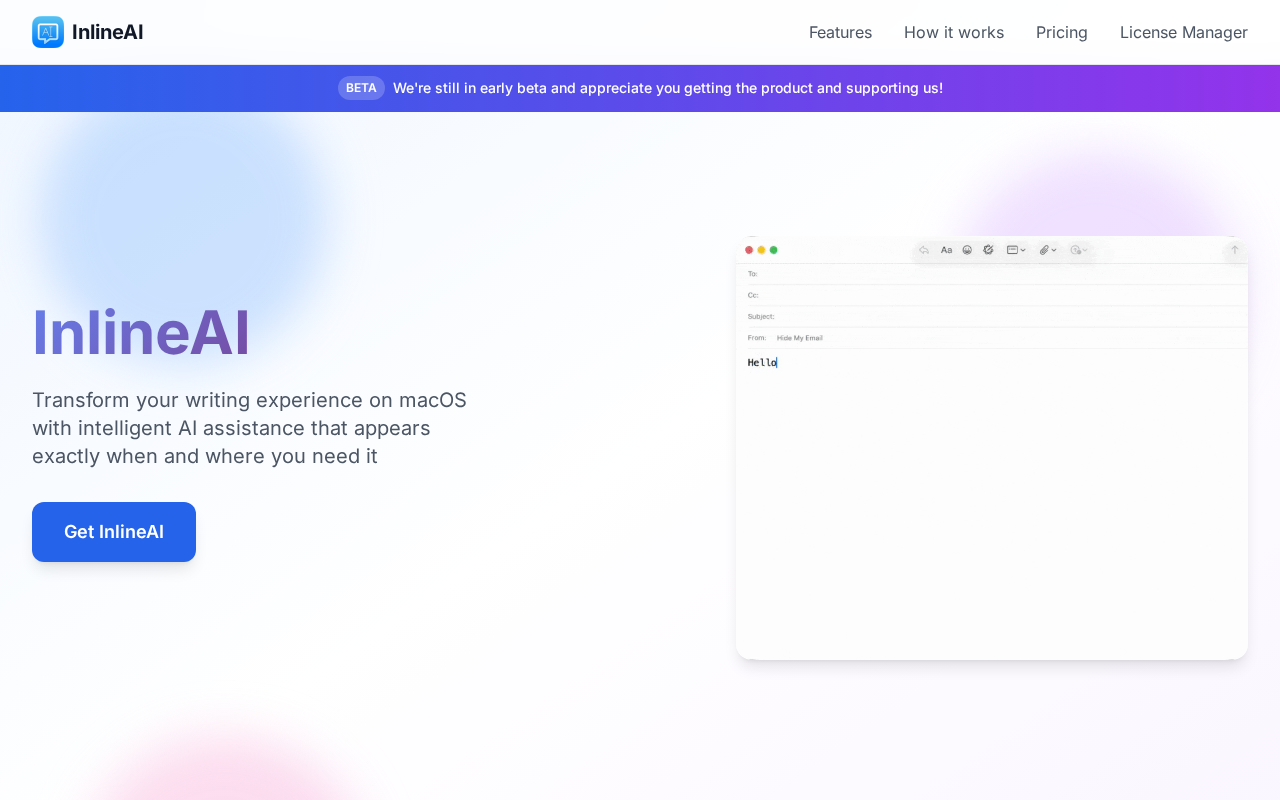
Task: Close the mail window with the red button
Action: click(749, 250)
